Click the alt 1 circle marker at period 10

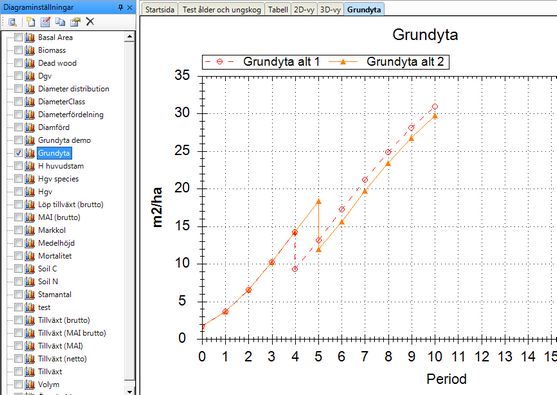click(435, 107)
